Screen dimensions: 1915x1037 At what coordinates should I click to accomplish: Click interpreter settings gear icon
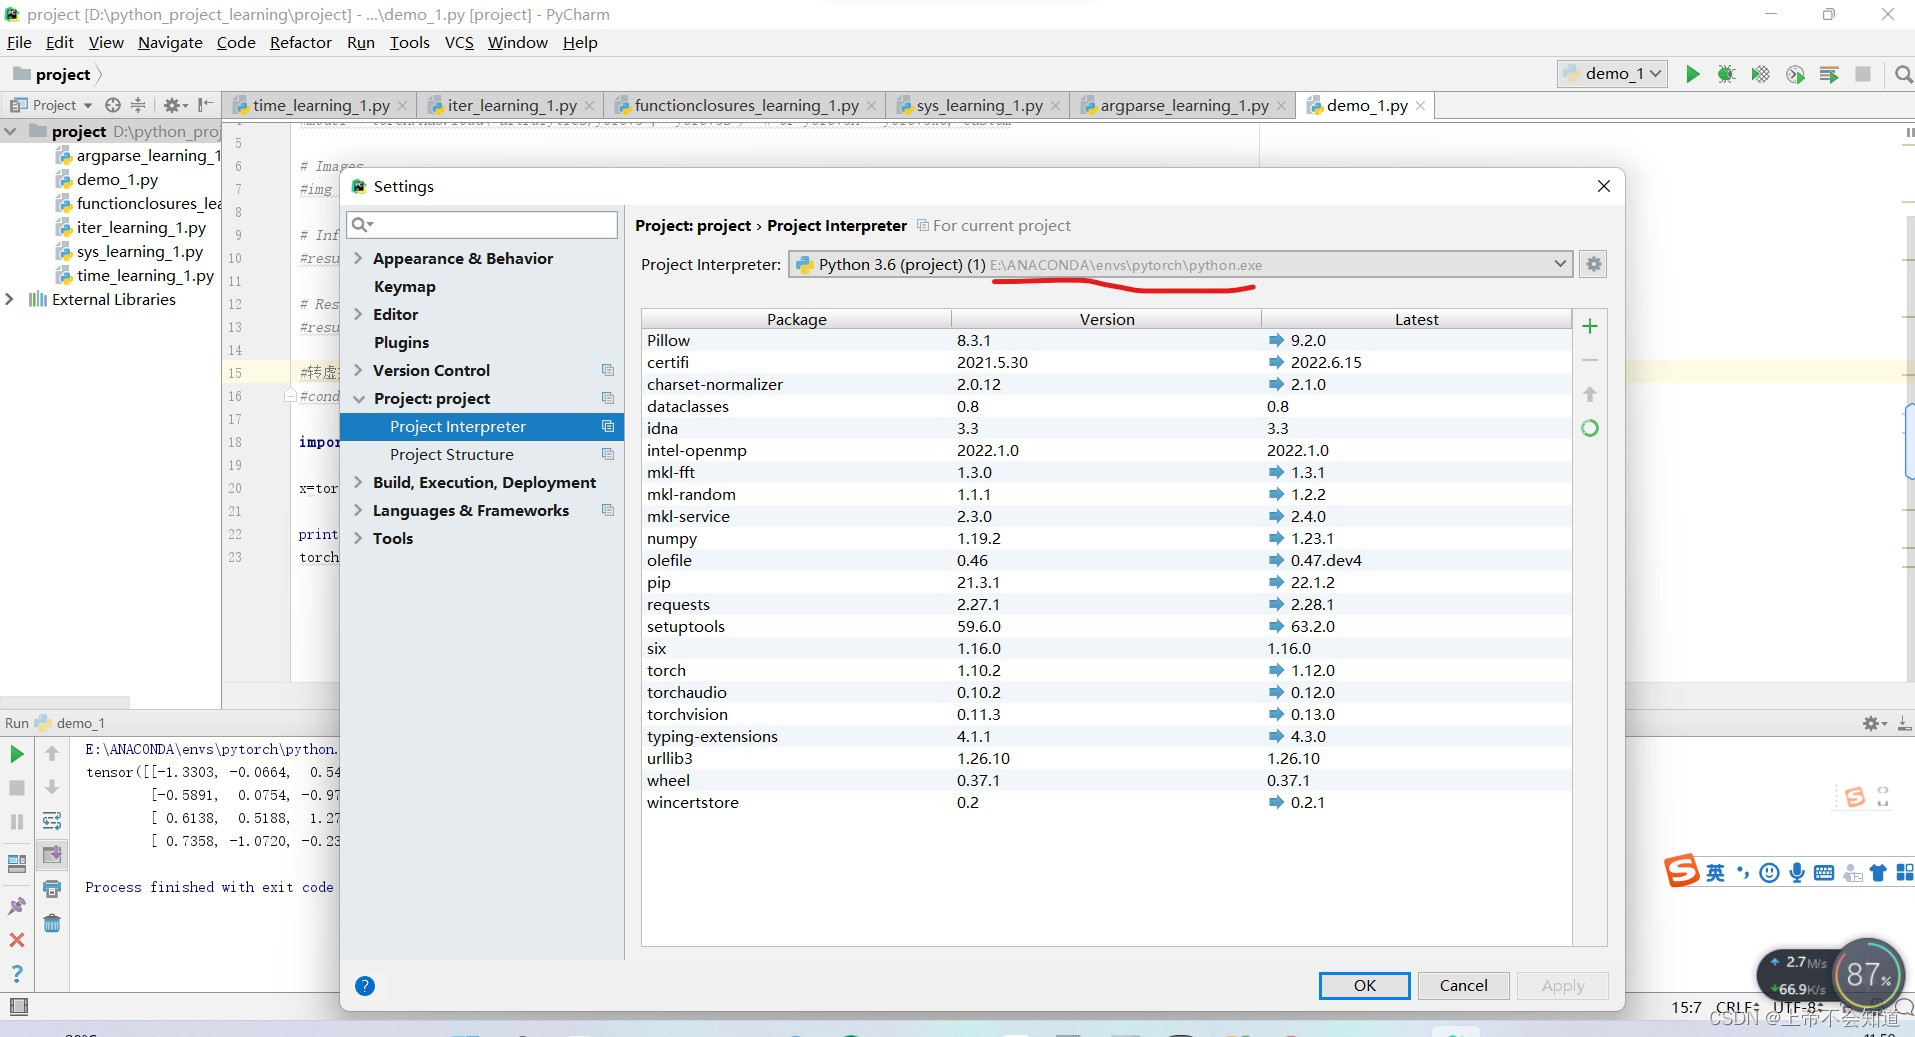[x=1594, y=264]
